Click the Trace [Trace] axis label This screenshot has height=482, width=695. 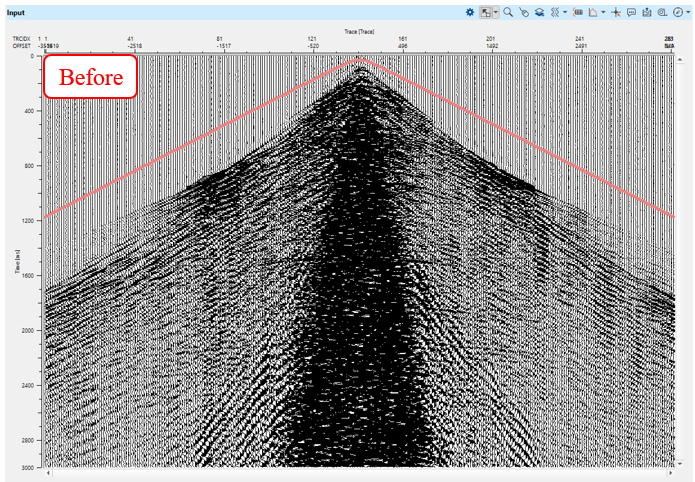coord(357,31)
